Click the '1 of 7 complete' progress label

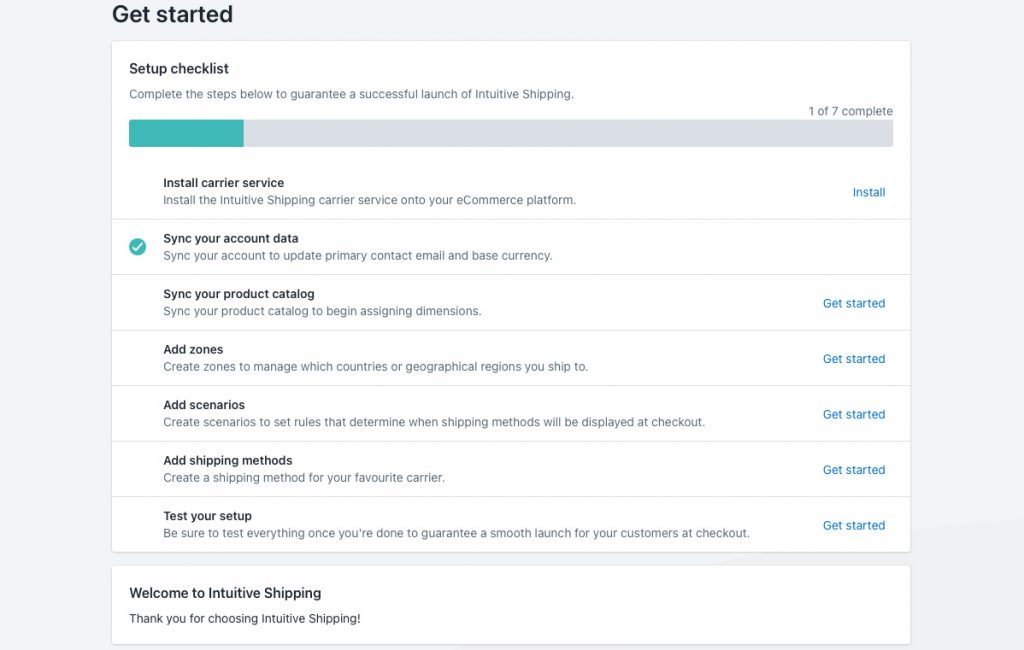pyautogui.click(x=850, y=111)
